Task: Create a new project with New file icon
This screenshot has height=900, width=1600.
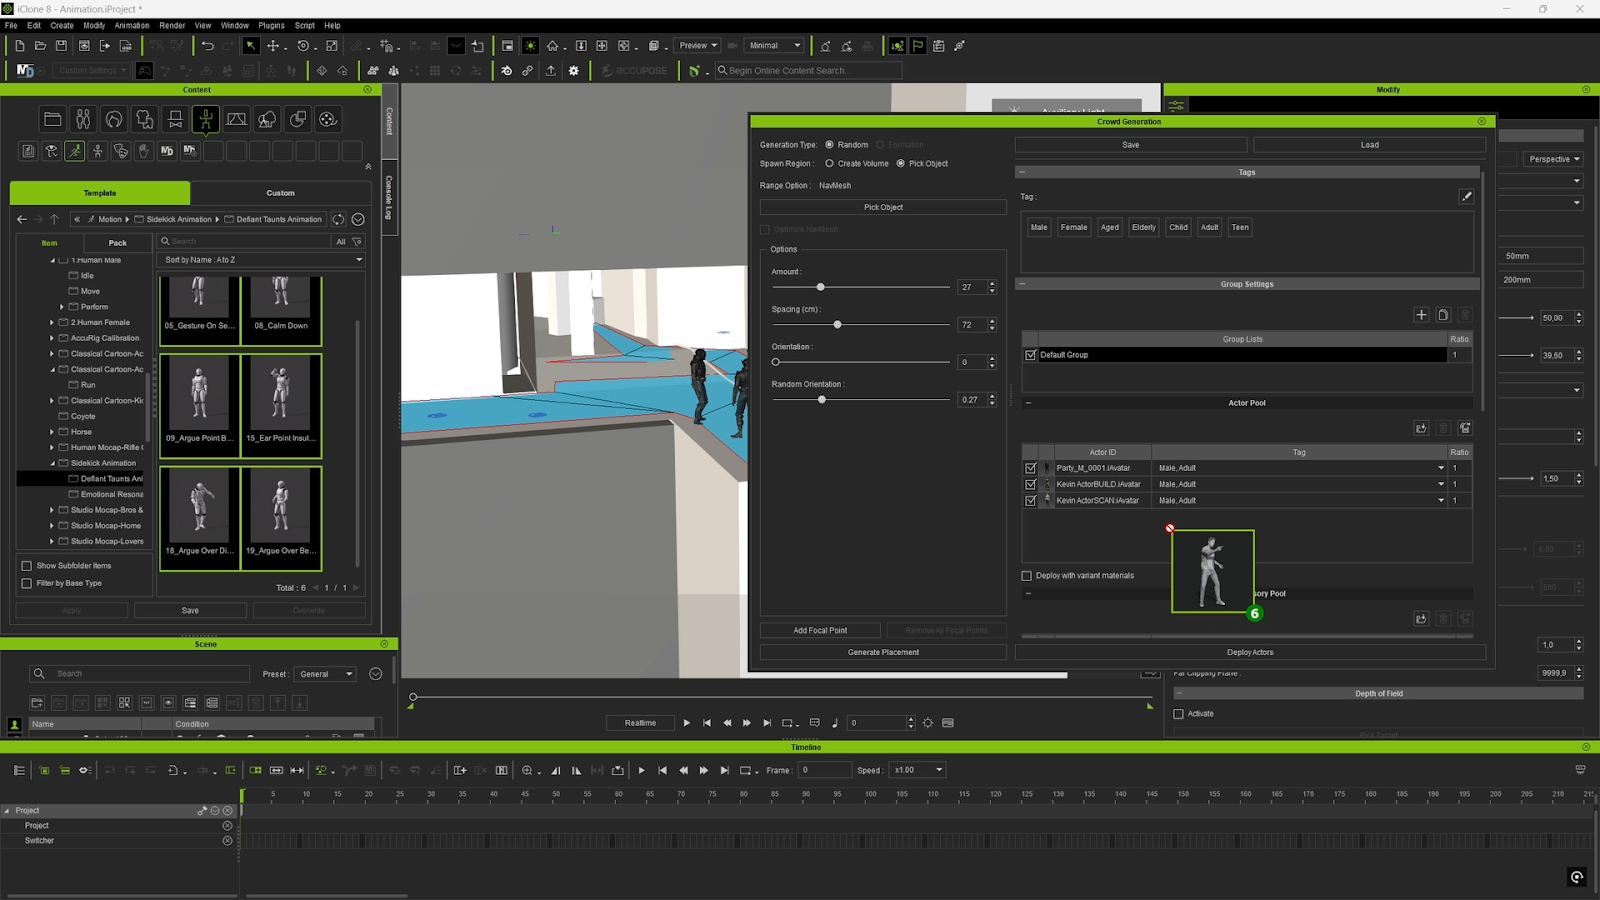Action: pos(19,46)
